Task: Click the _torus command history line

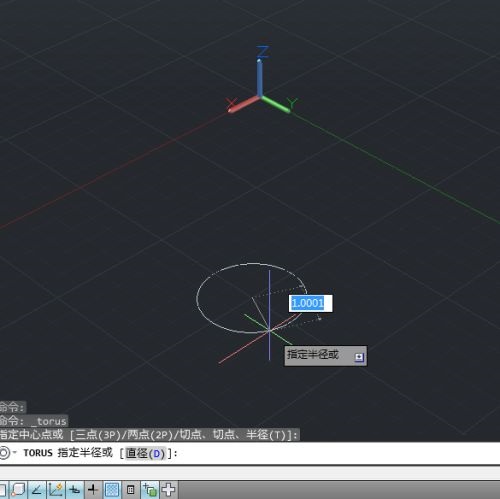Action: pos(33,421)
